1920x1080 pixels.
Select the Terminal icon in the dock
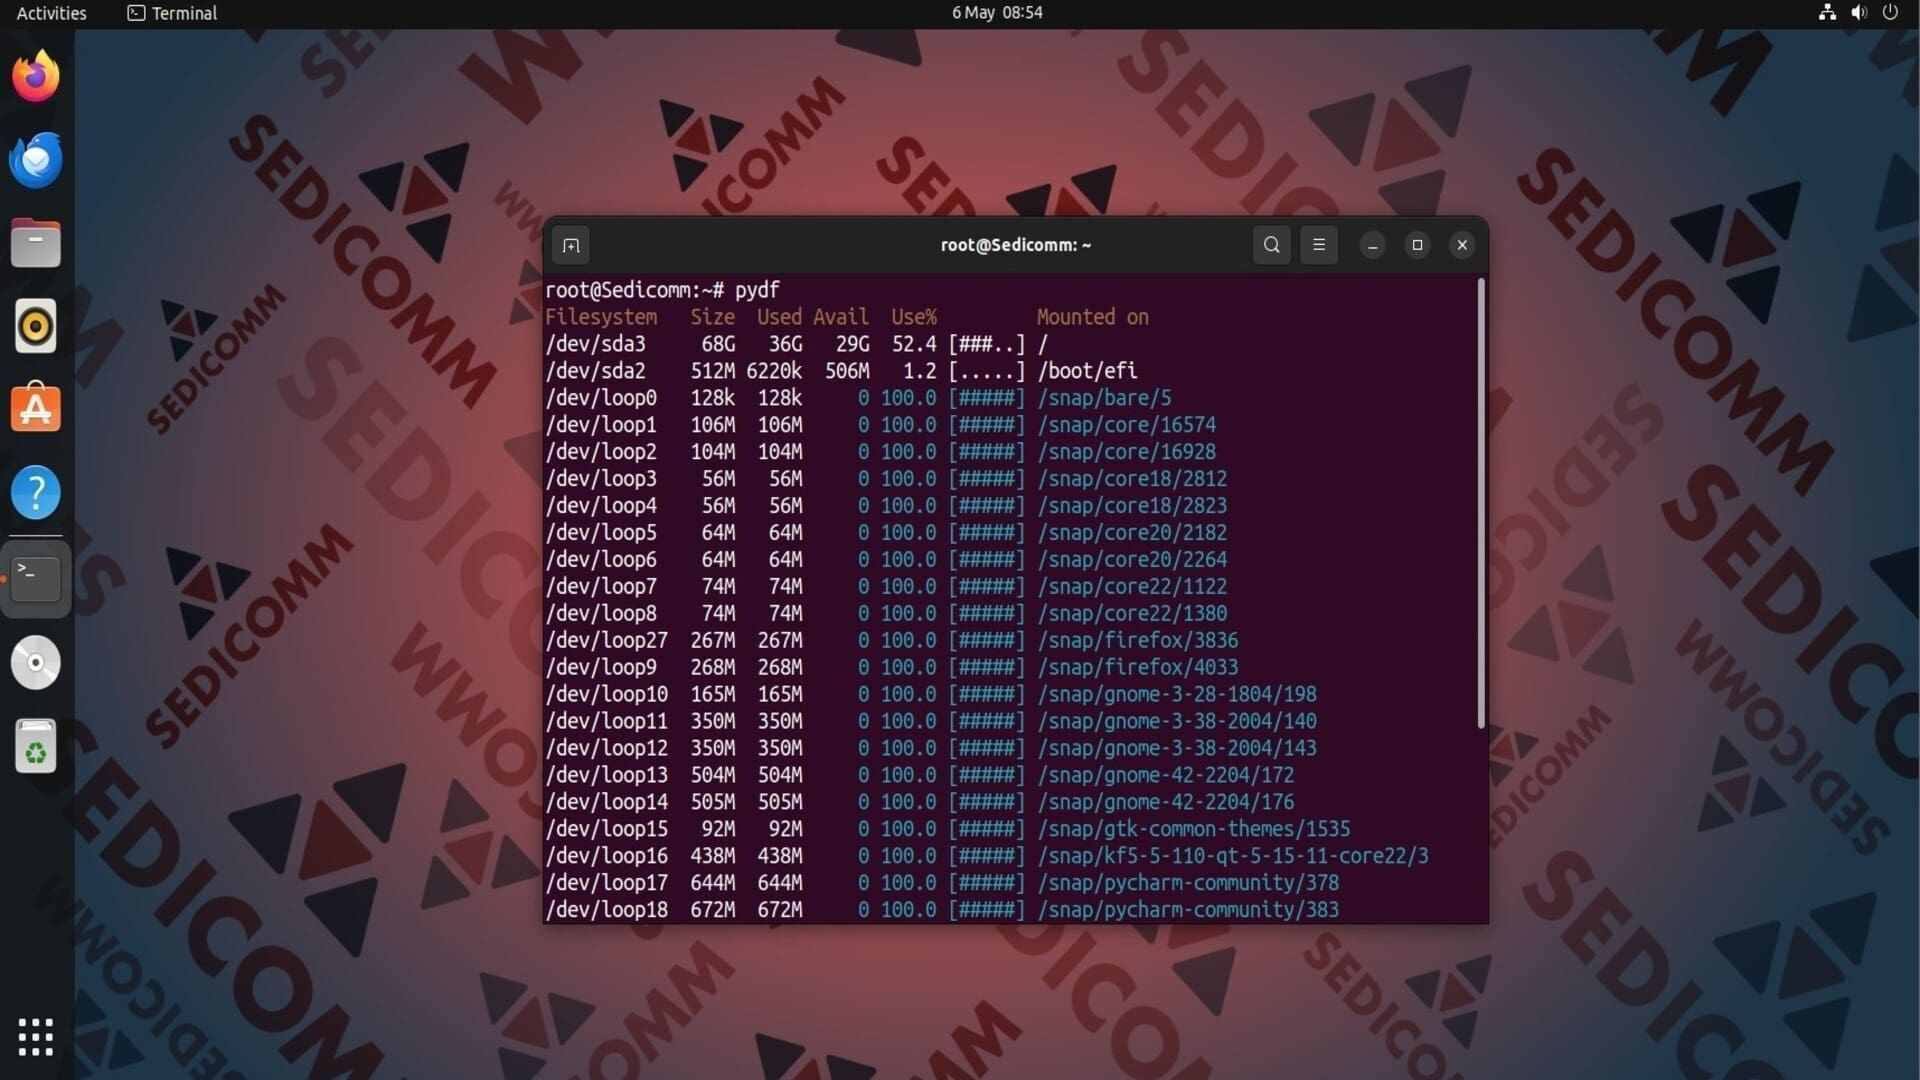point(36,578)
